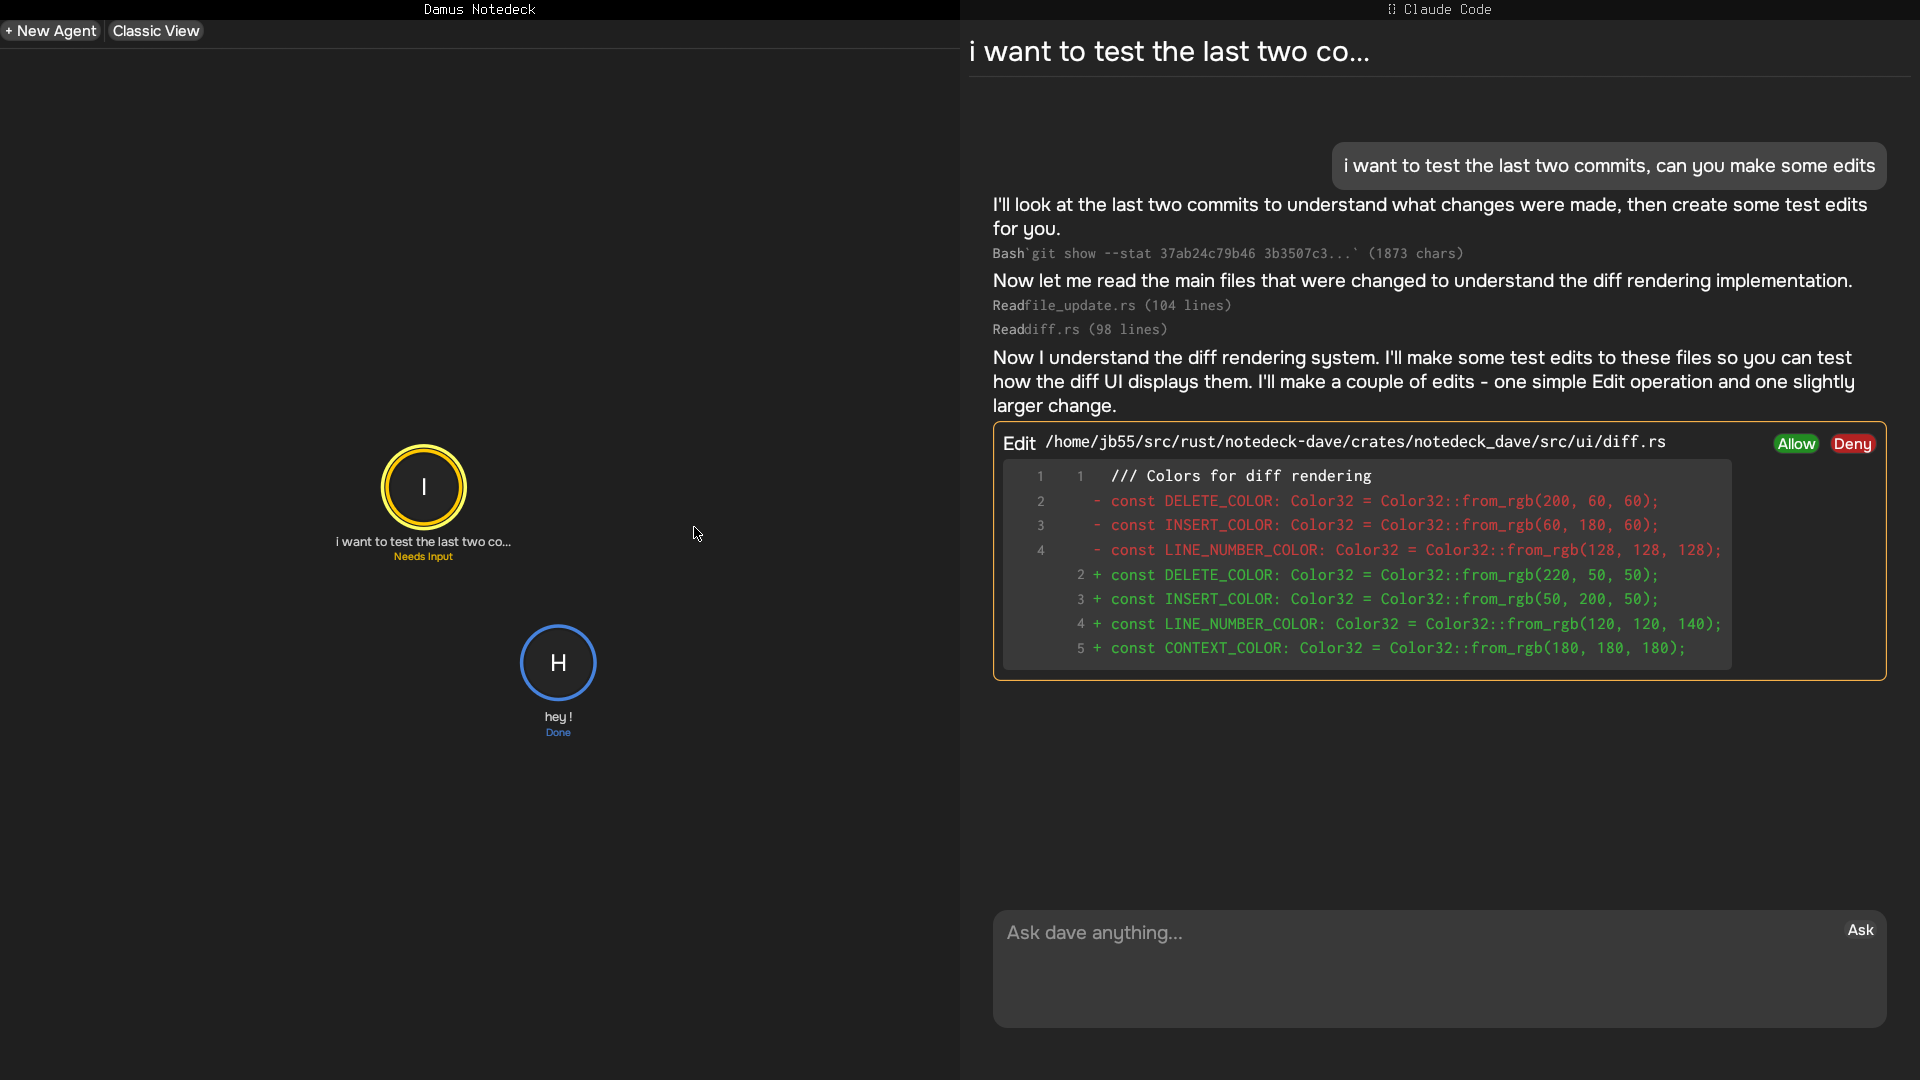This screenshot has width=1920, height=1080.
Task: Switch to Classic View
Action: pyautogui.click(x=156, y=31)
